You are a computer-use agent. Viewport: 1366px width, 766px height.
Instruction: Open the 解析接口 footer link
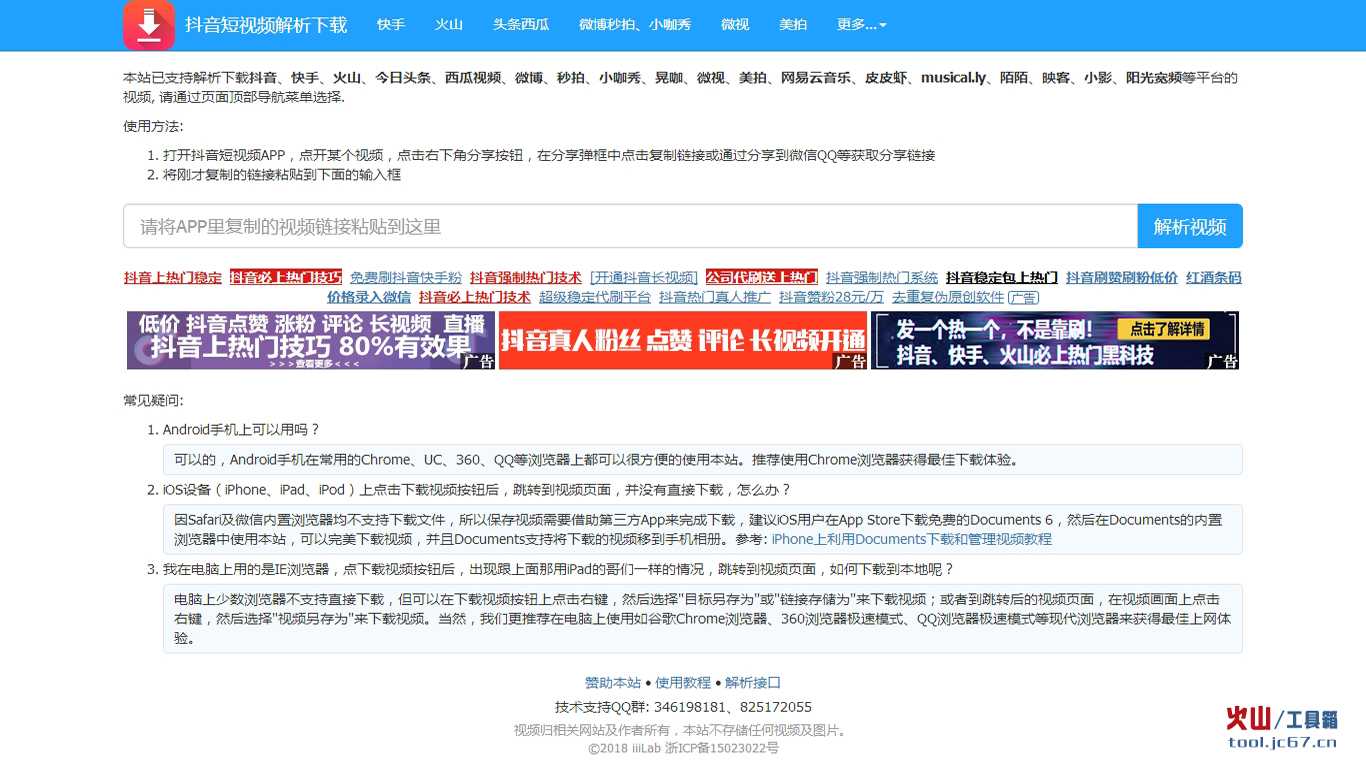[753, 683]
